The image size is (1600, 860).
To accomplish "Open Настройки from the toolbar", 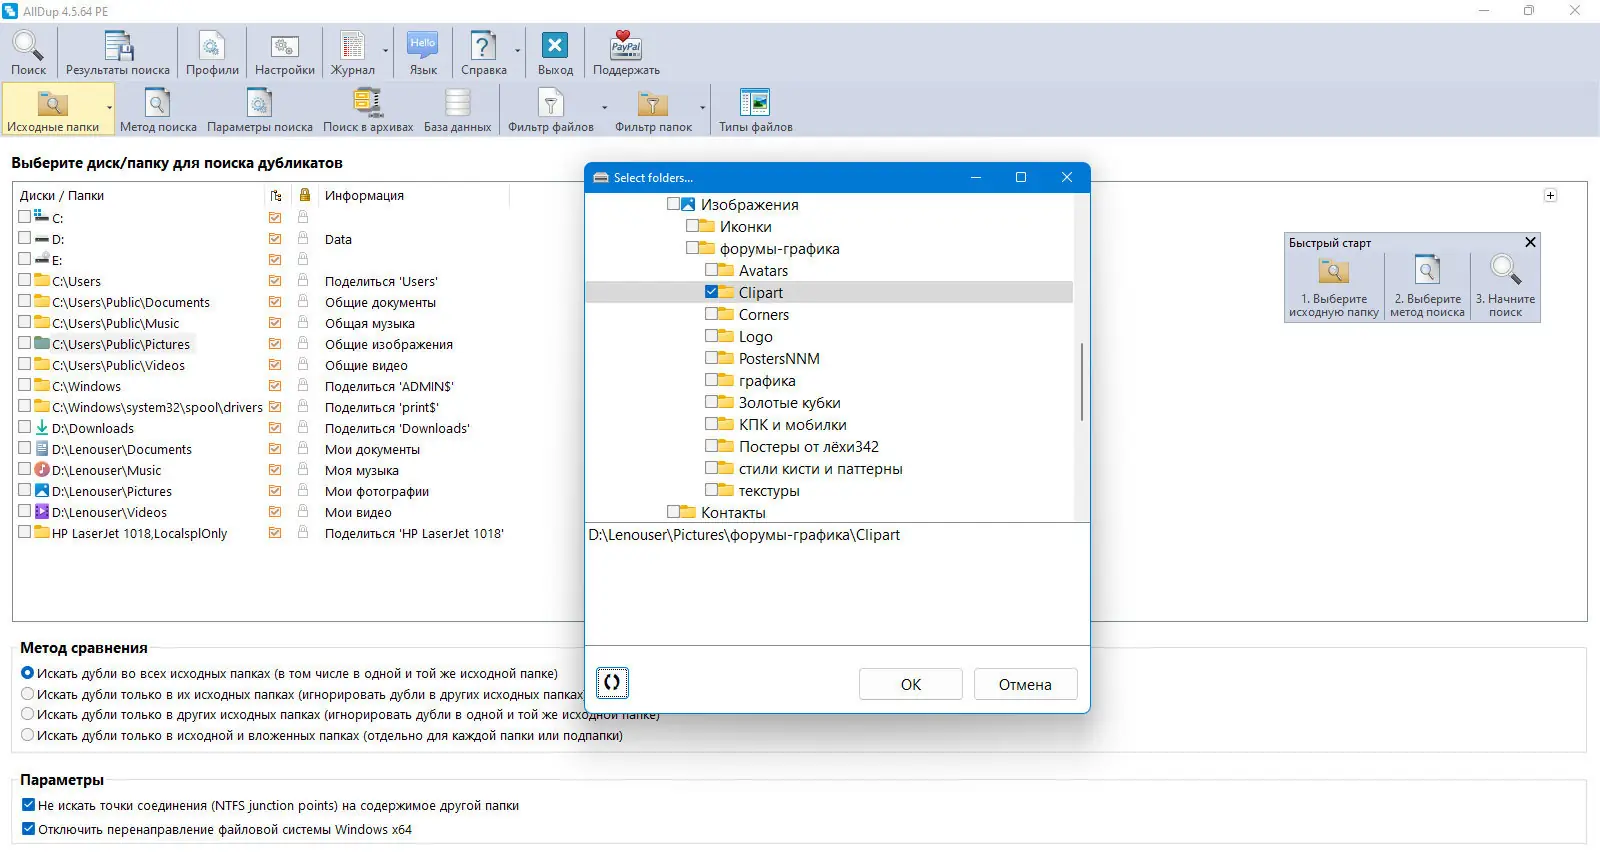I will point(285,53).
